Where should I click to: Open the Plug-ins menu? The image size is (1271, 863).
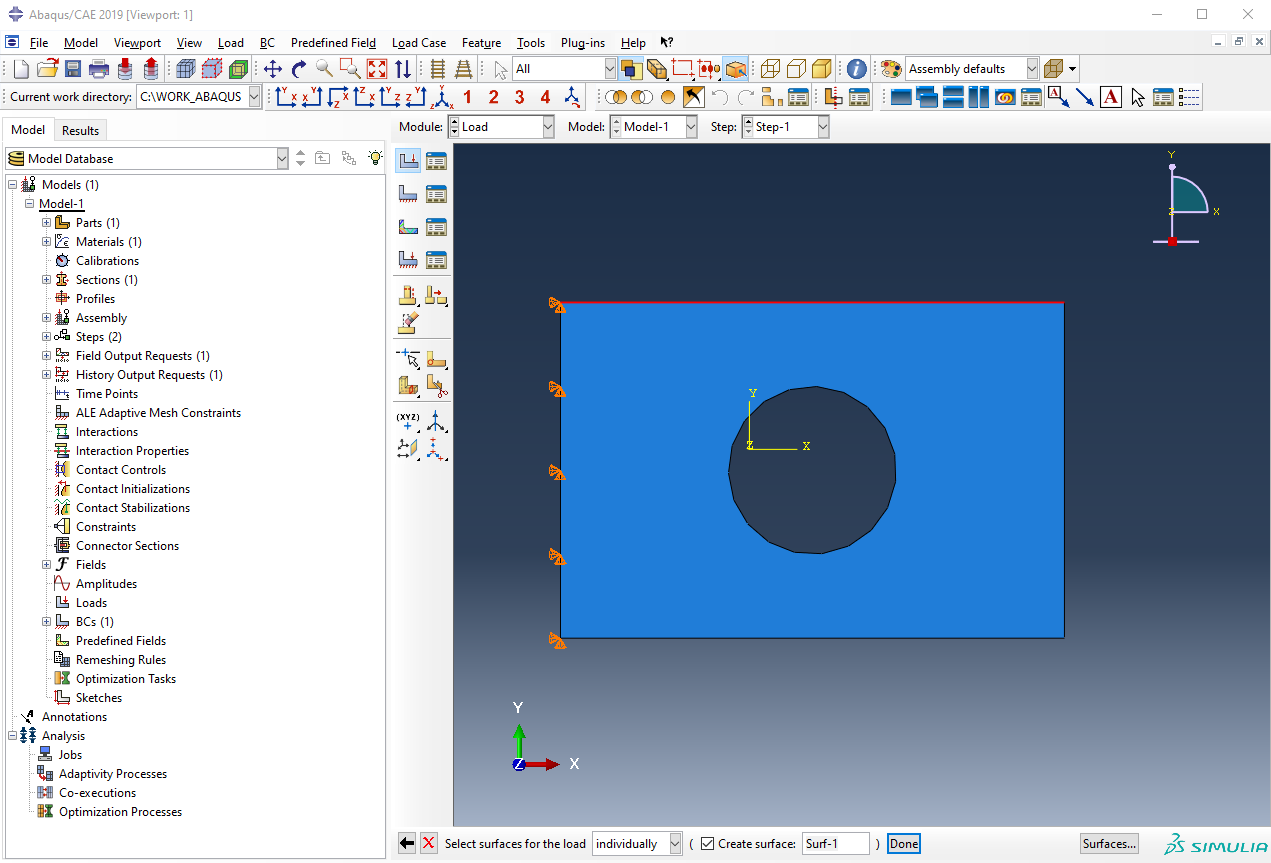point(582,43)
